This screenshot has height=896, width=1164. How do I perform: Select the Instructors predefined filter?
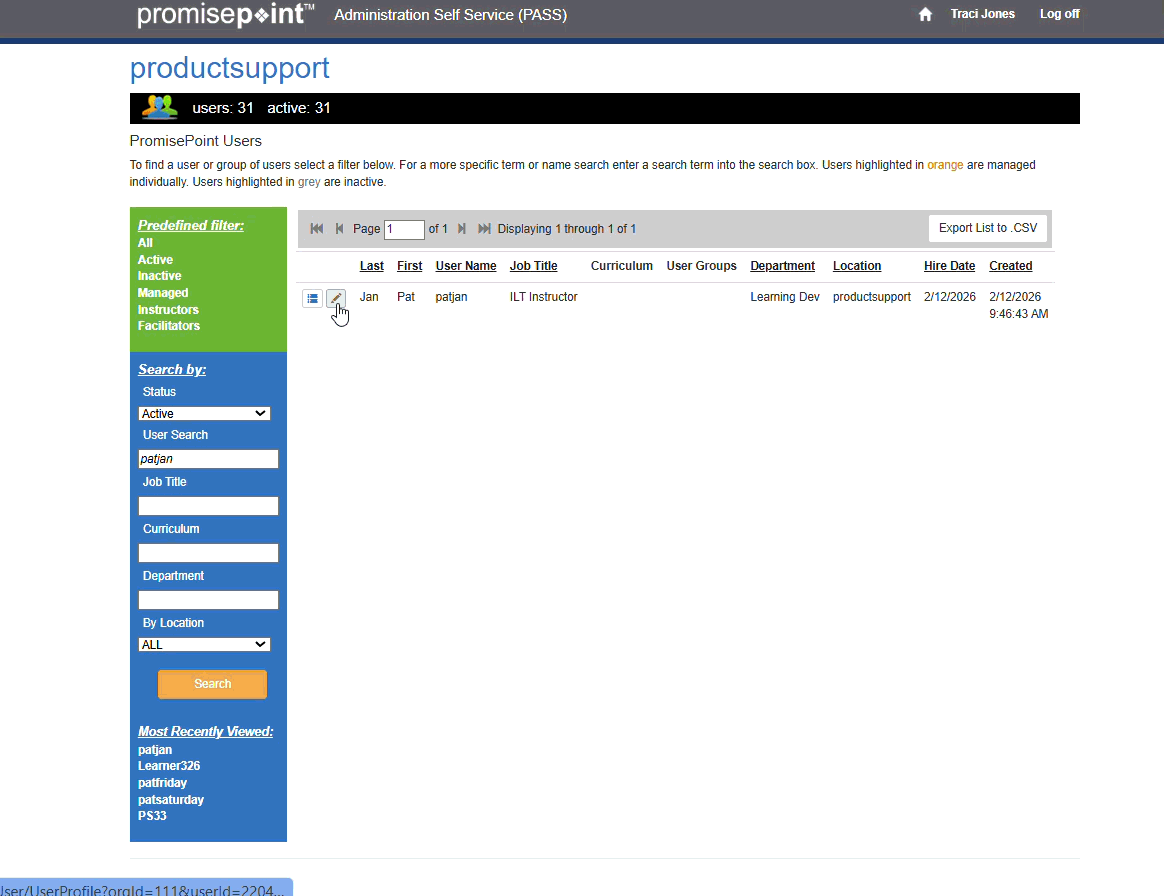(x=168, y=310)
